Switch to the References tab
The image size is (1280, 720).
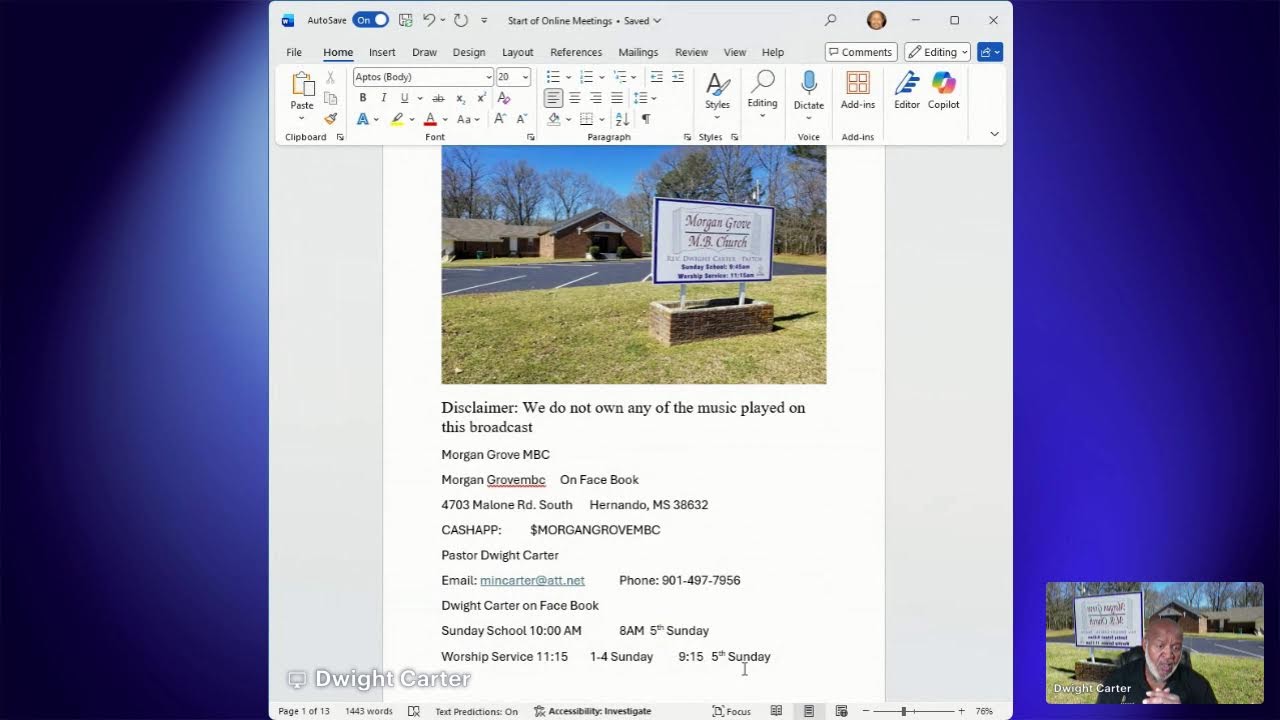[576, 52]
